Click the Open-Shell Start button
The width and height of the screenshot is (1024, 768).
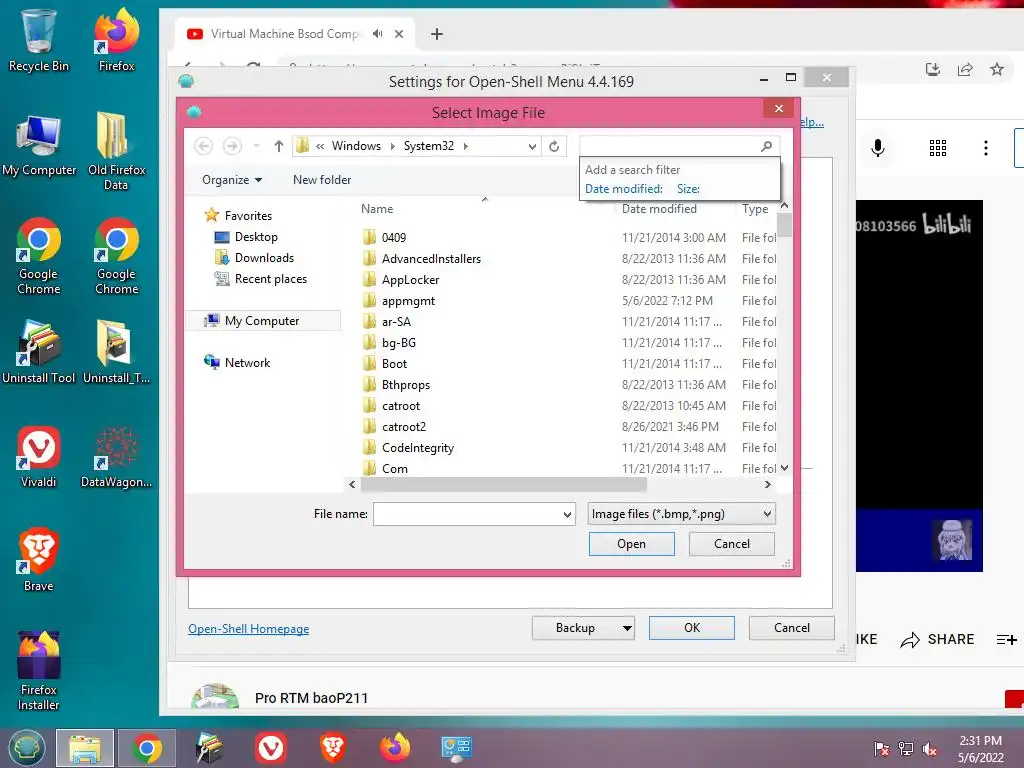(x=27, y=748)
